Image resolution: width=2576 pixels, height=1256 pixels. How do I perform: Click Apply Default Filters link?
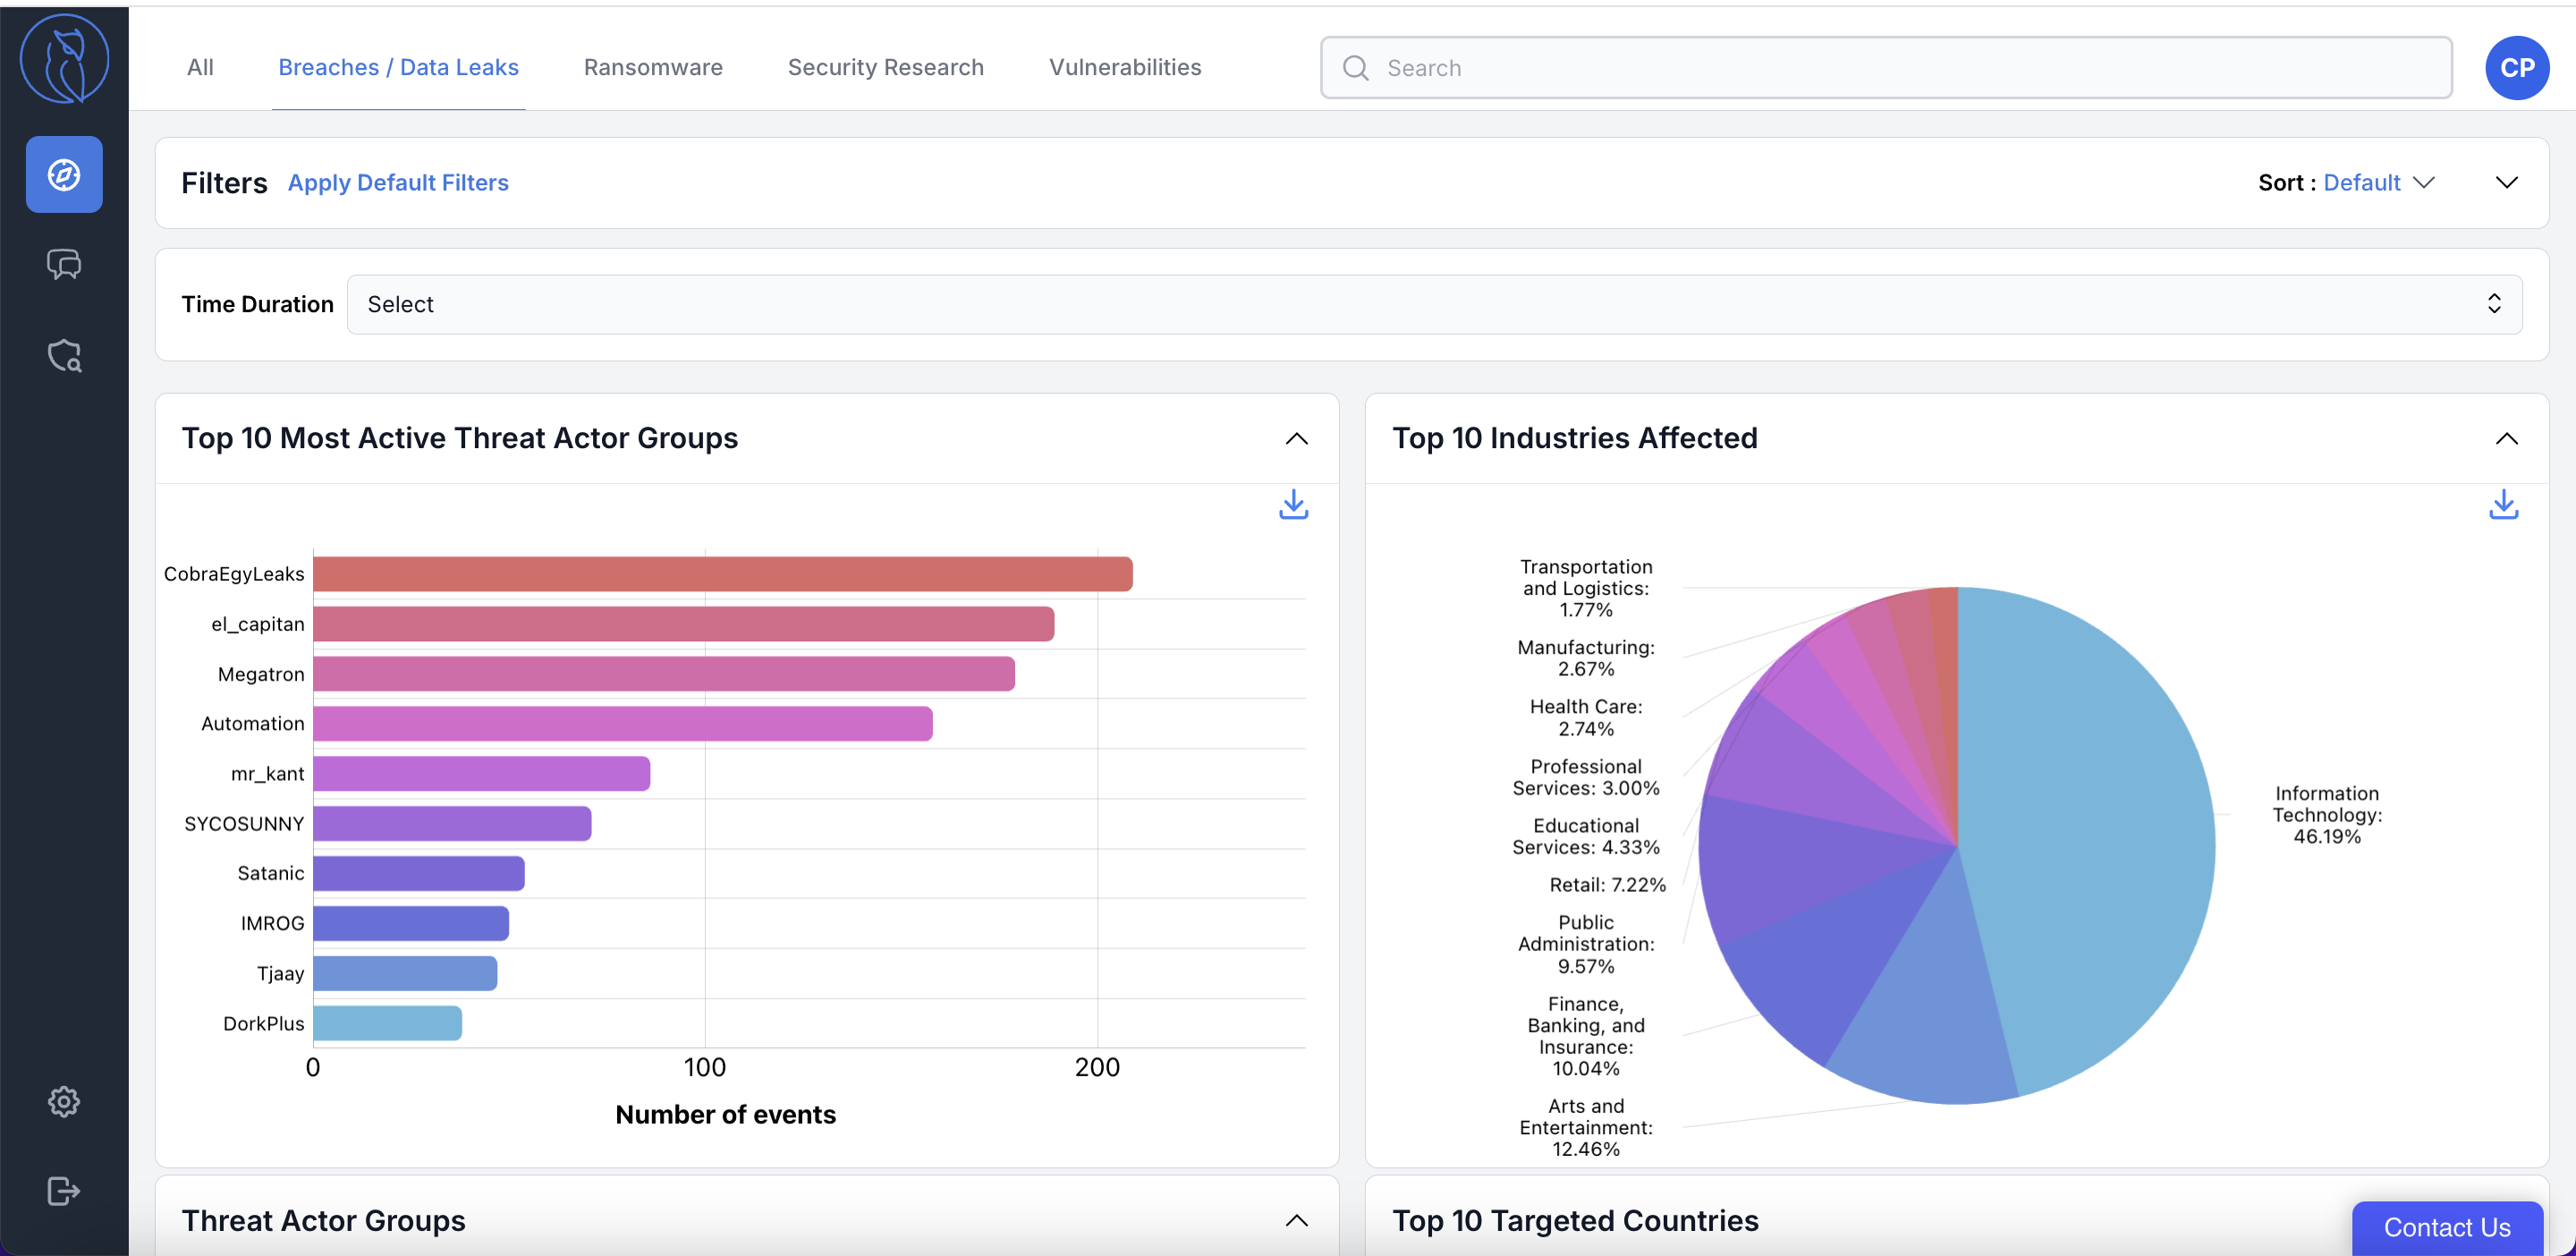coord(398,182)
